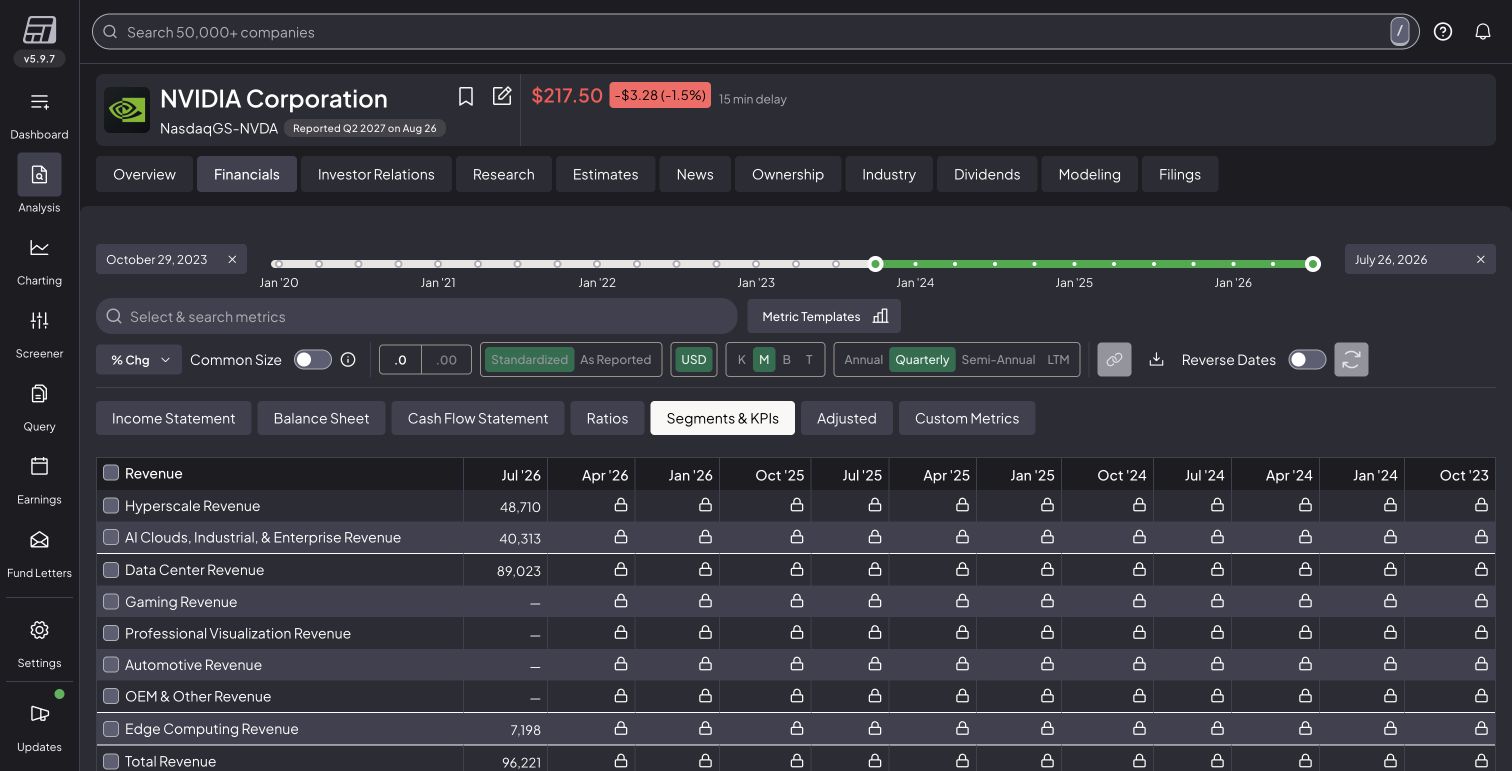
Task: Check the Edge Computing Revenue checkbox
Action: pyautogui.click(x=111, y=729)
